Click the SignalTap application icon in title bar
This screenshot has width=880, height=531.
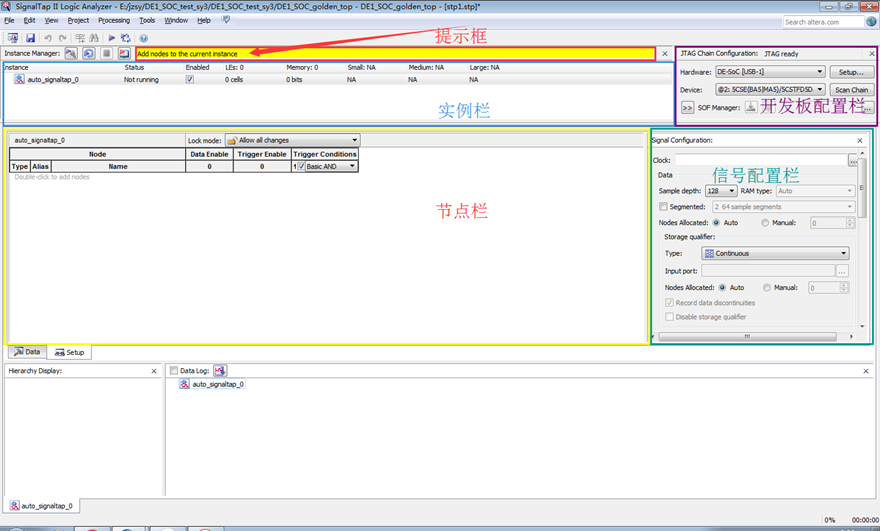[6, 6]
